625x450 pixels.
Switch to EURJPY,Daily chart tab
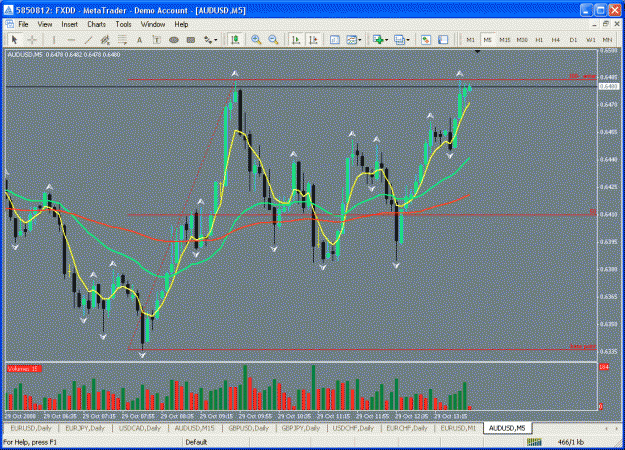[85, 428]
